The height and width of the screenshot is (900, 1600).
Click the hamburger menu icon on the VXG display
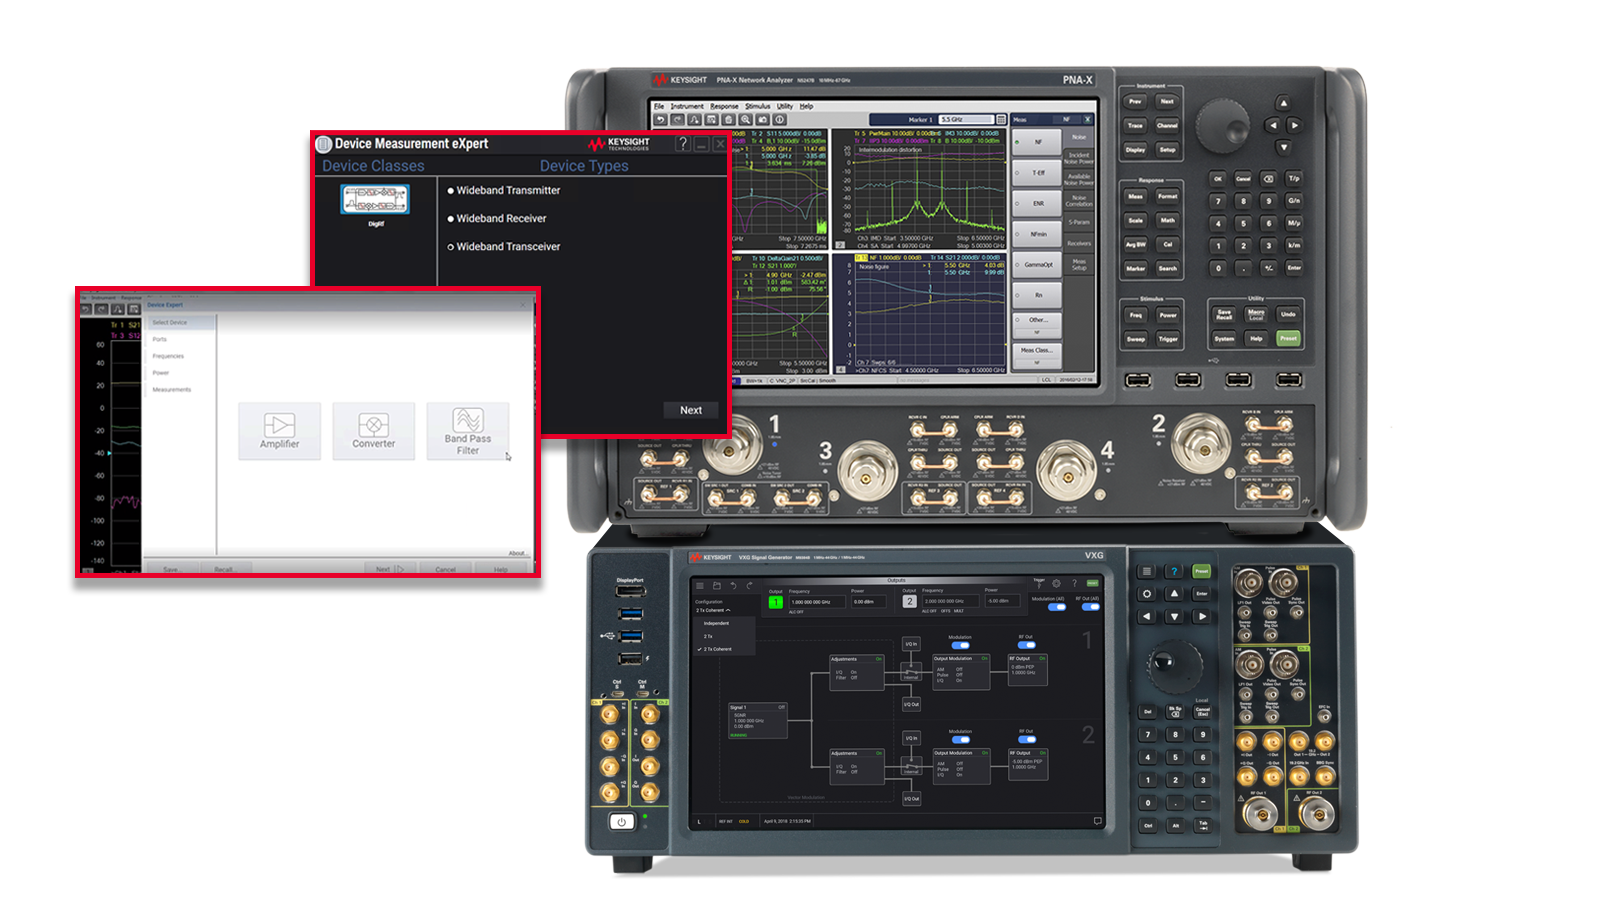click(x=700, y=586)
